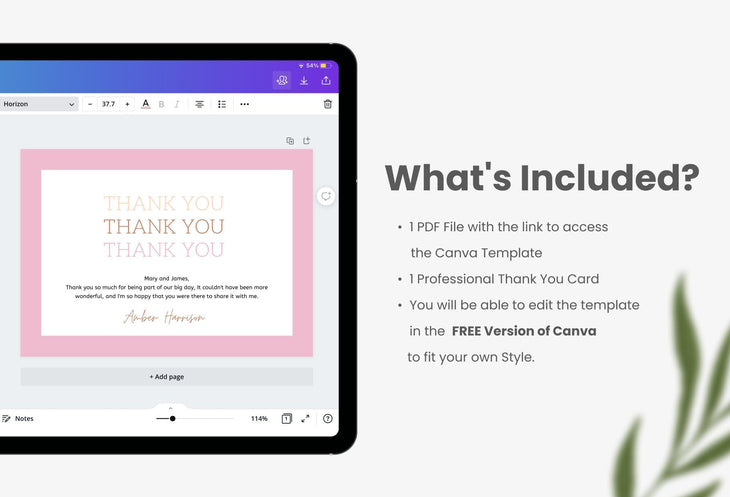This screenshot has width=730, height=497.
Task: Toggle bulleted list formatting
Action: (222, 104)
